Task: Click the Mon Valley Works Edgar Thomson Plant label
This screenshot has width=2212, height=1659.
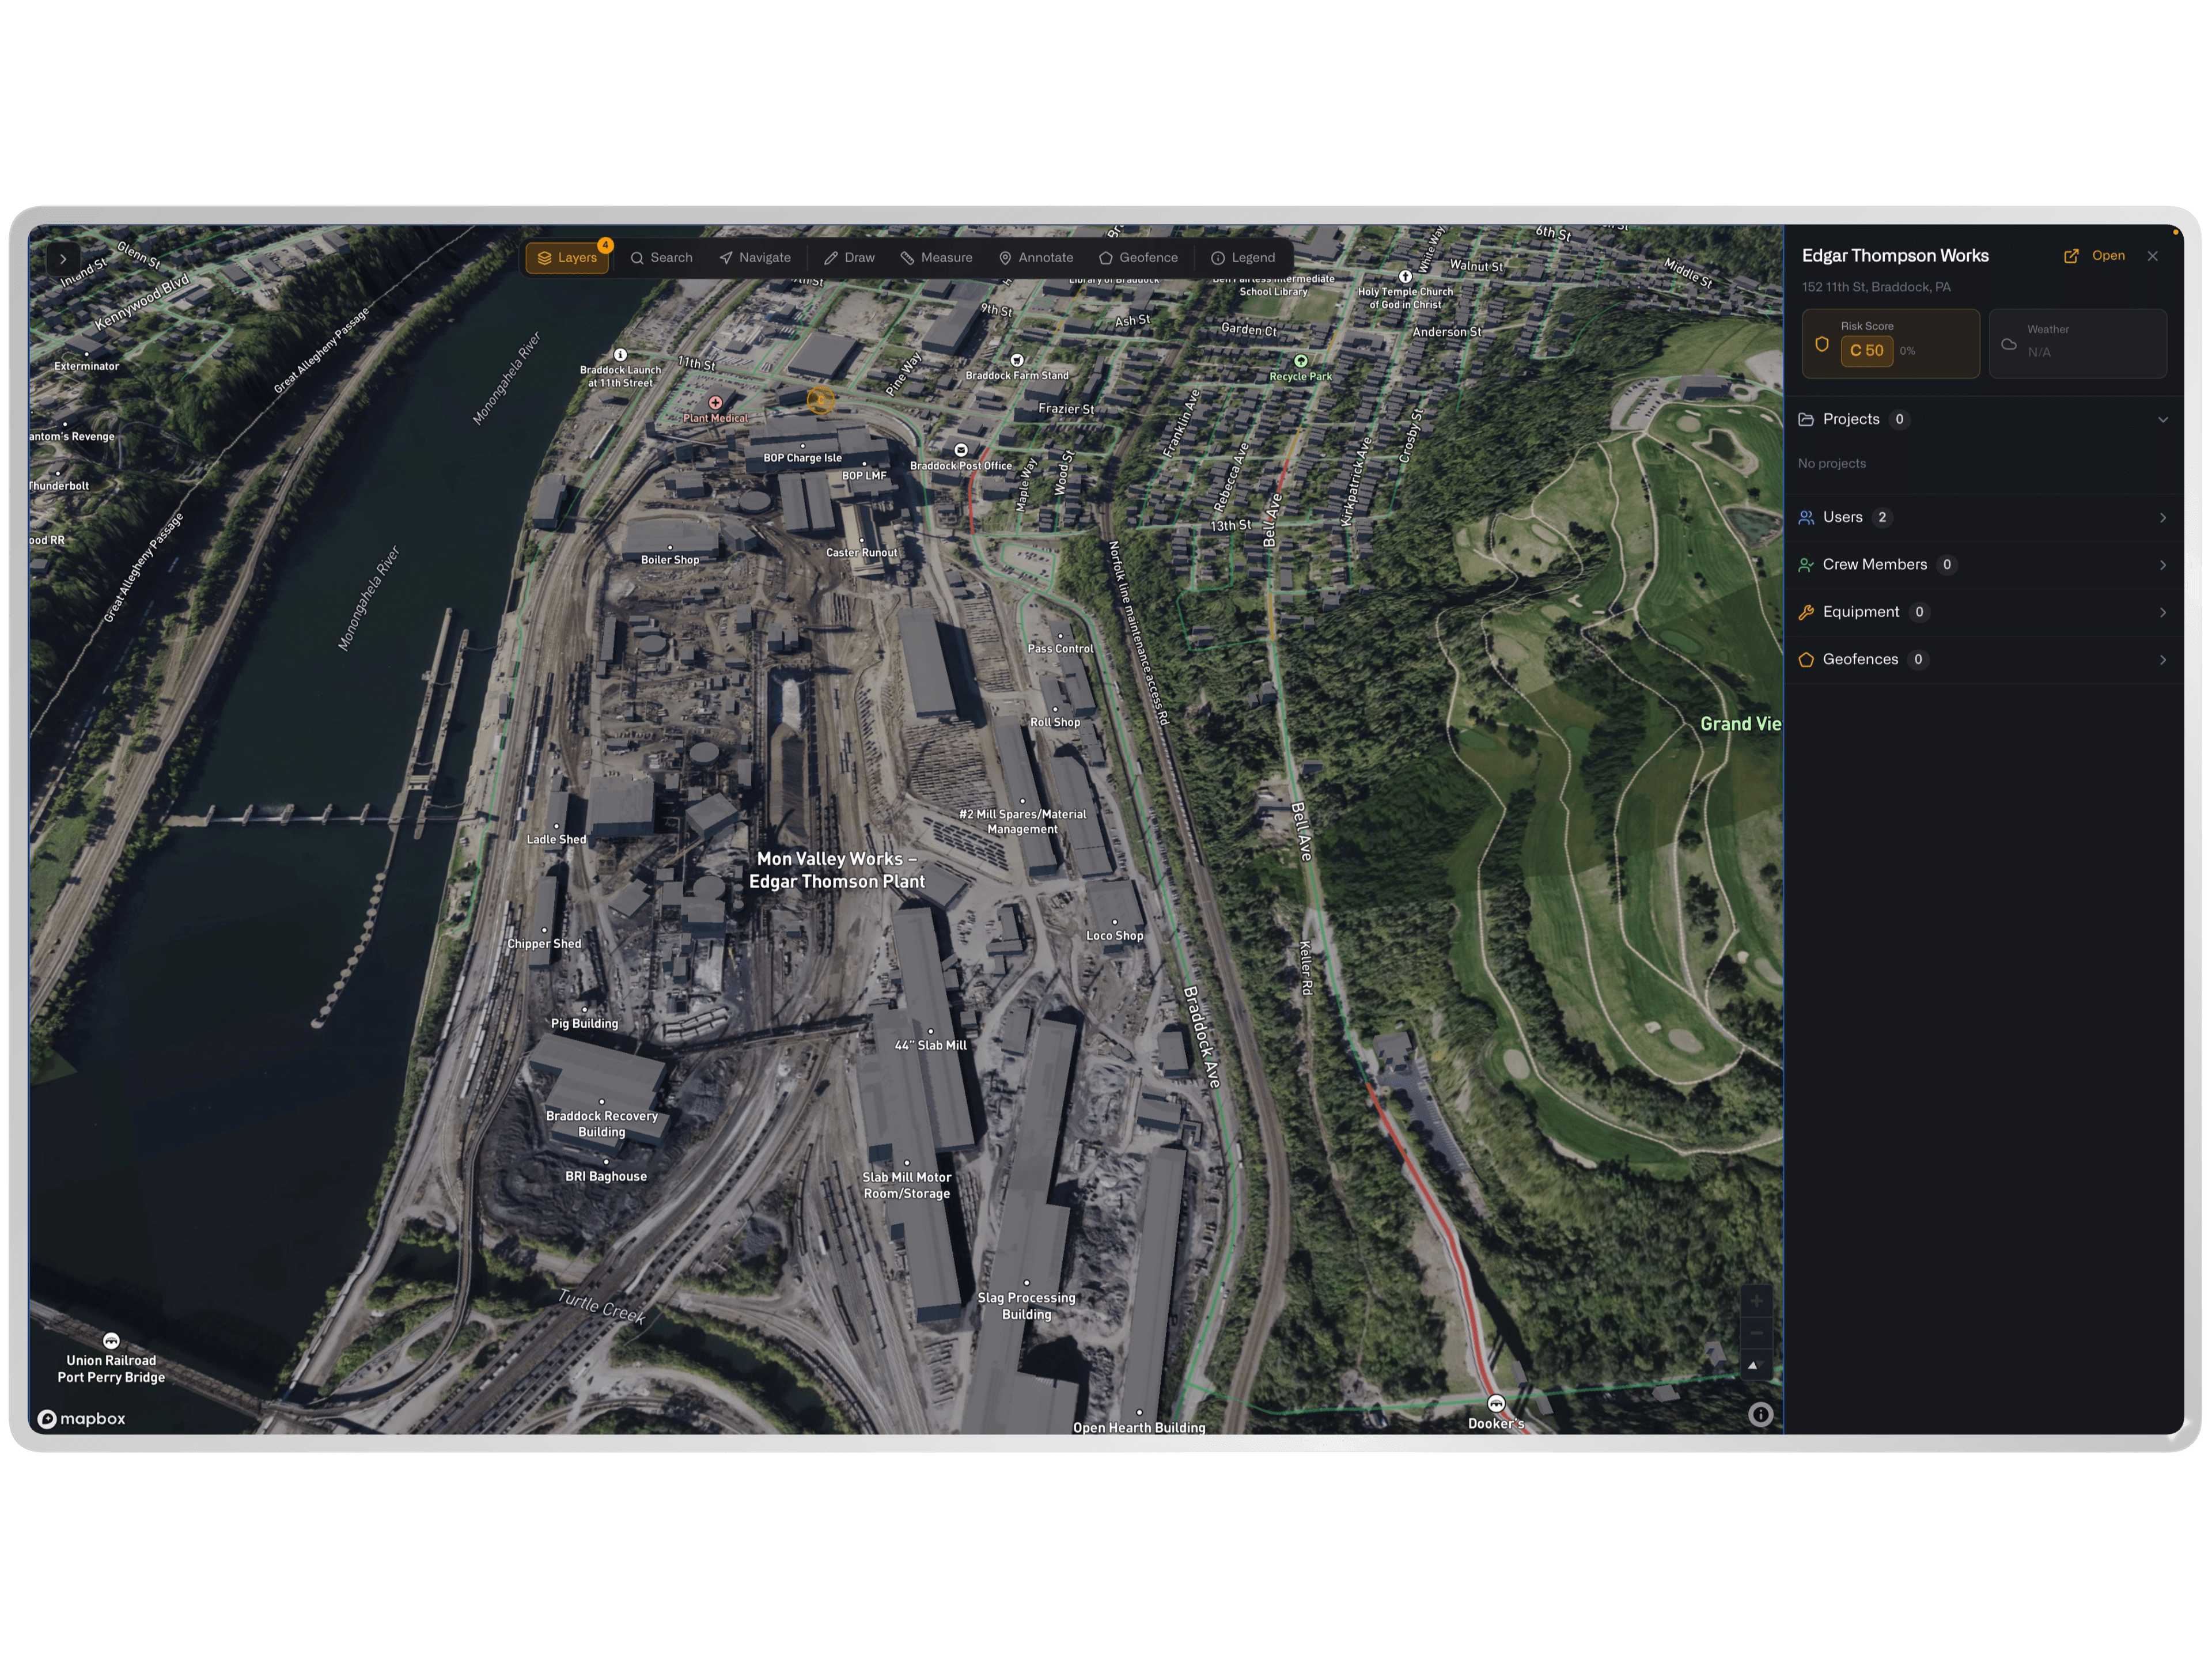Action: click(837, 870)
